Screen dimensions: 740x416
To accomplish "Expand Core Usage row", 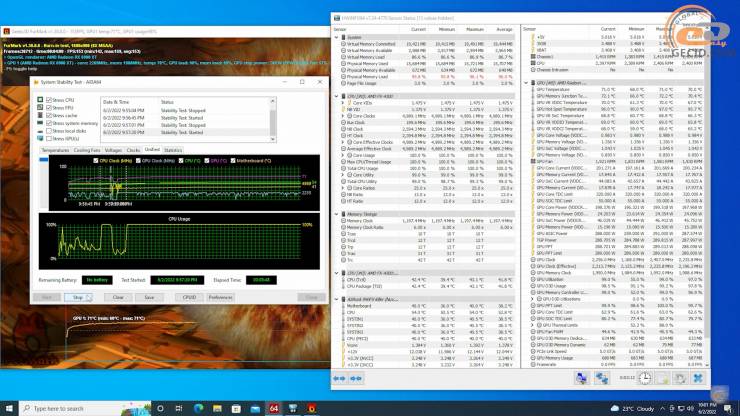I will (x=343, y=155).
